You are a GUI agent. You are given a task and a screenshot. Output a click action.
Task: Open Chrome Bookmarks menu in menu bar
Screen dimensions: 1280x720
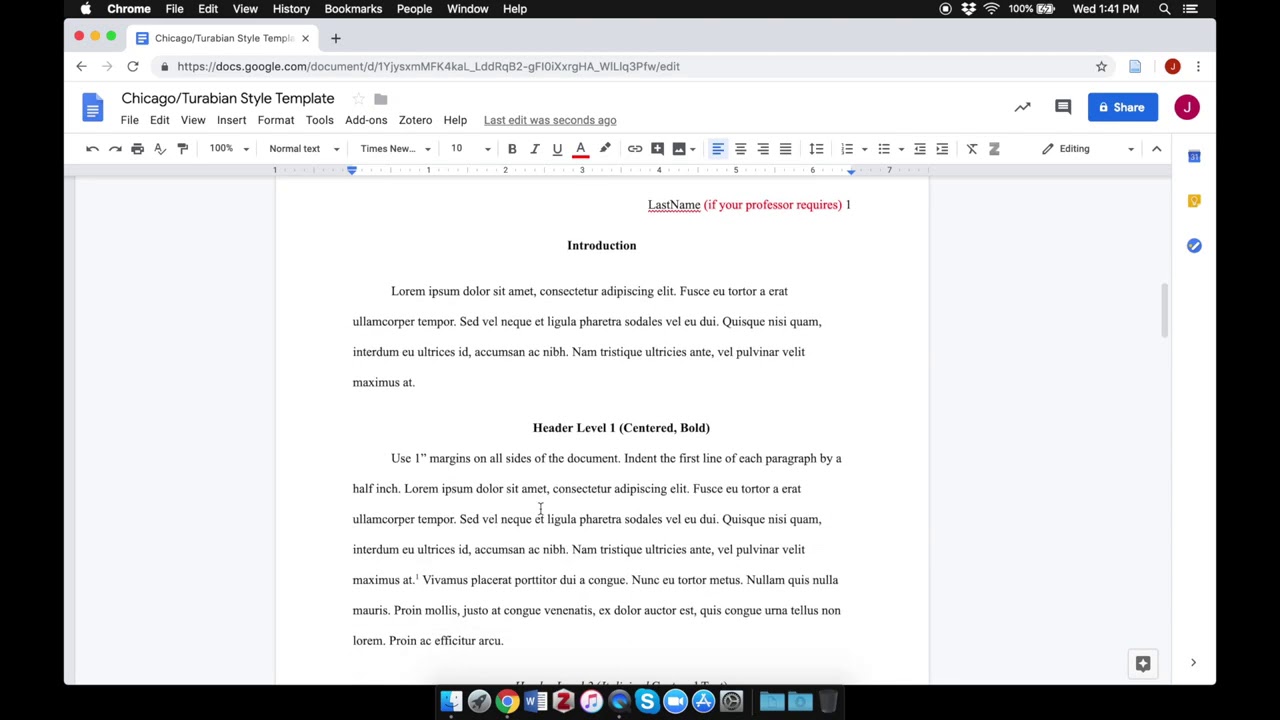pyautogui.click(x=353, y=9)
